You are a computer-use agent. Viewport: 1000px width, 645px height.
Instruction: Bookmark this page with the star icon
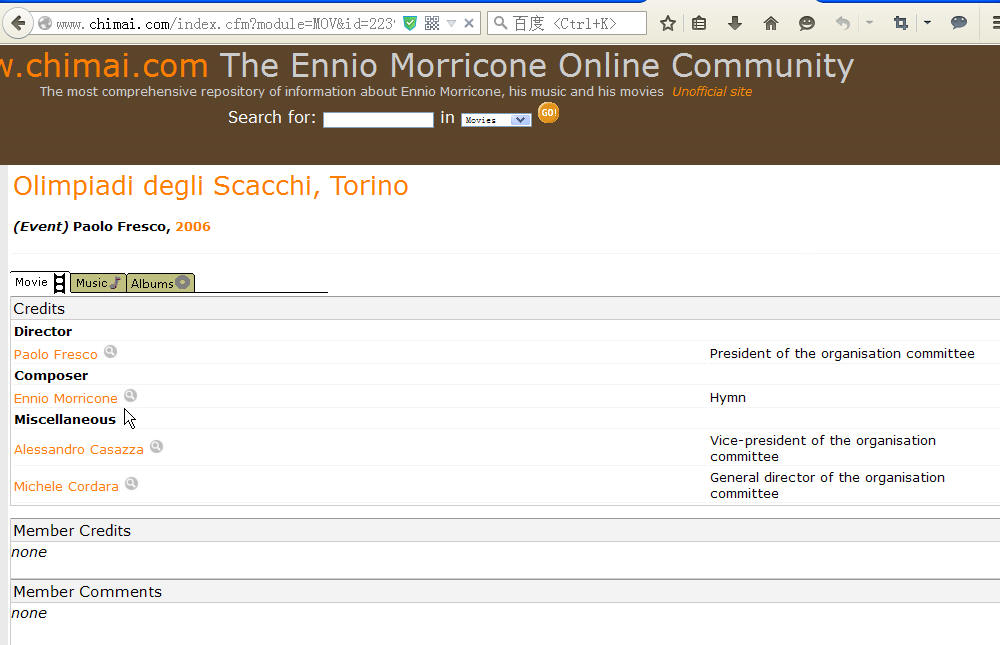pos(668,24)
